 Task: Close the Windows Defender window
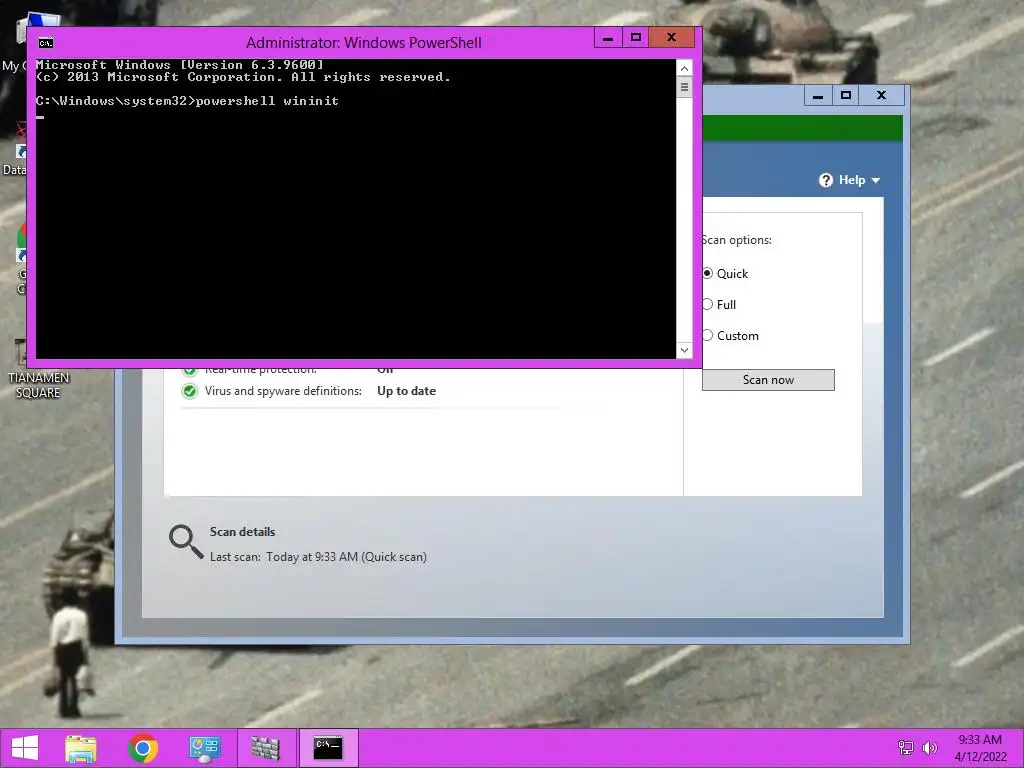(x=882, y=96)
